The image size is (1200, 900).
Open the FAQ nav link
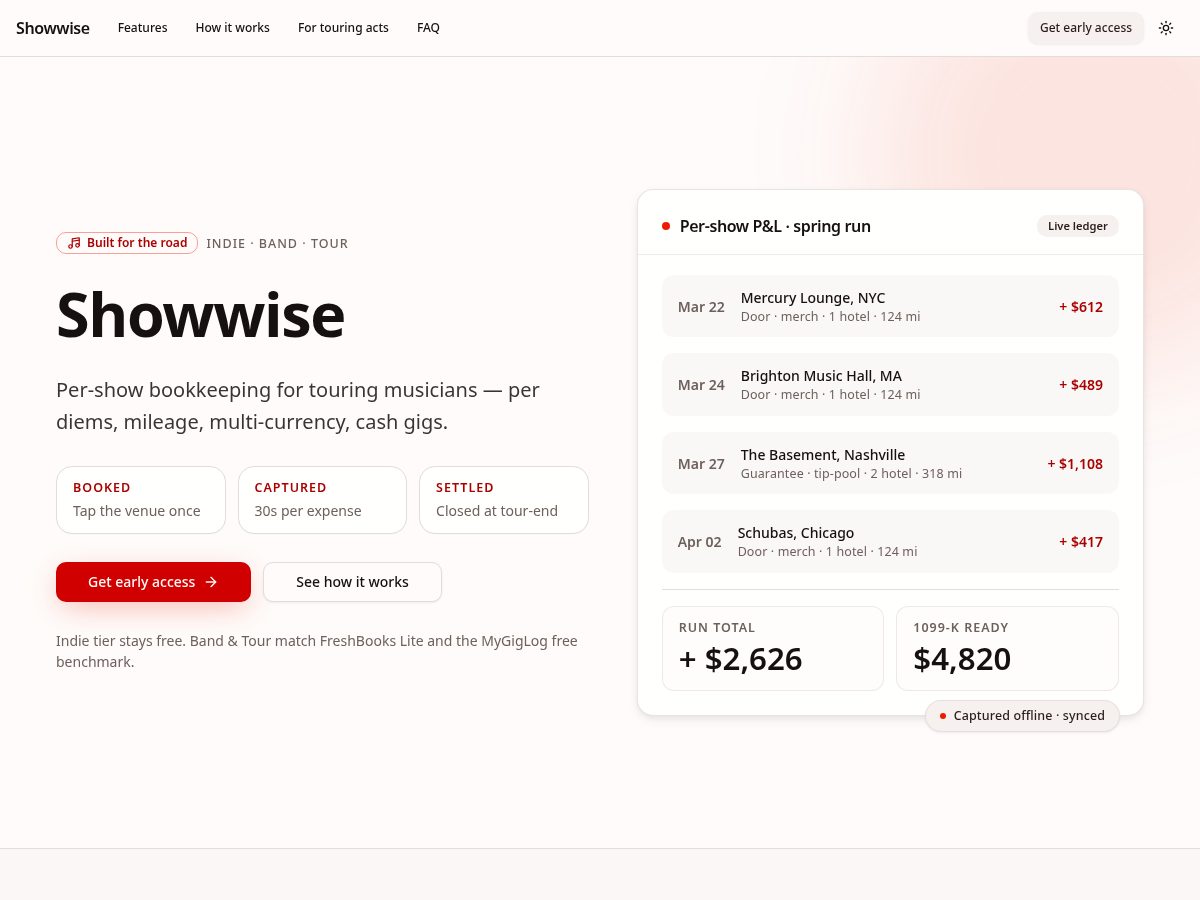(x=428, y=28)
